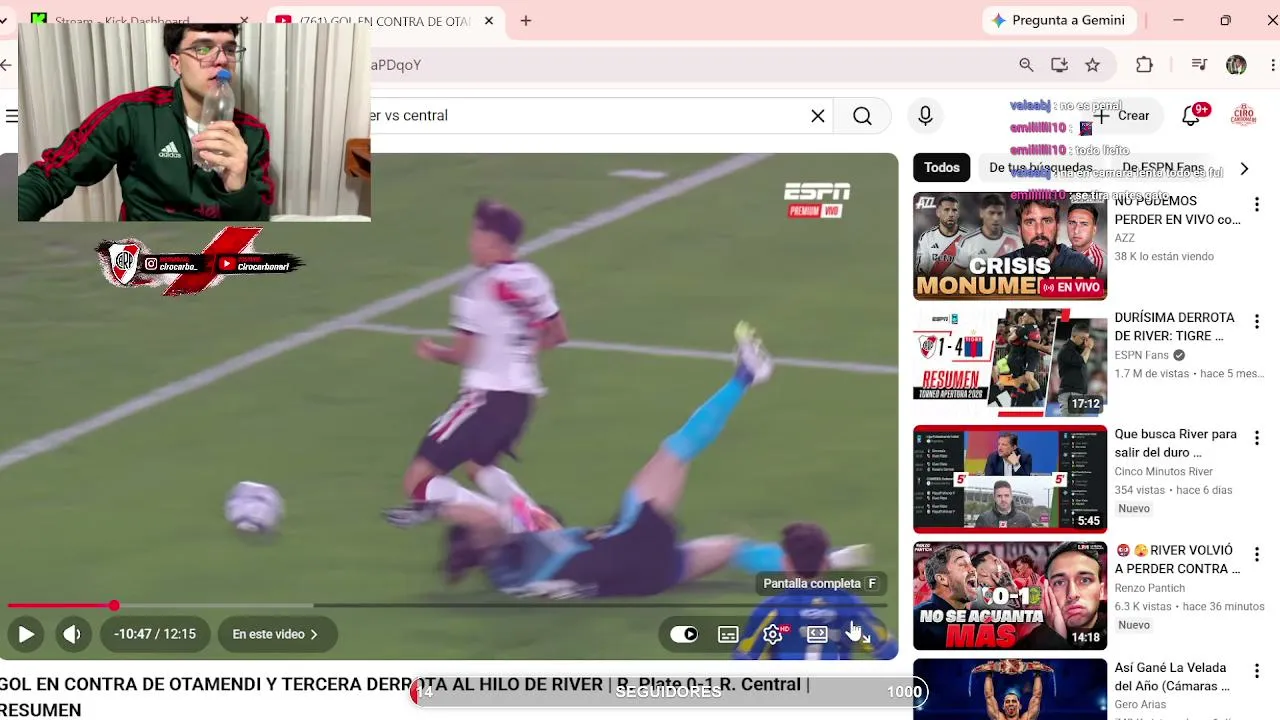Viewport: 1280px width, 720px height.
Task: Expand the 'En este video' chapters chip
Action: 275,634
